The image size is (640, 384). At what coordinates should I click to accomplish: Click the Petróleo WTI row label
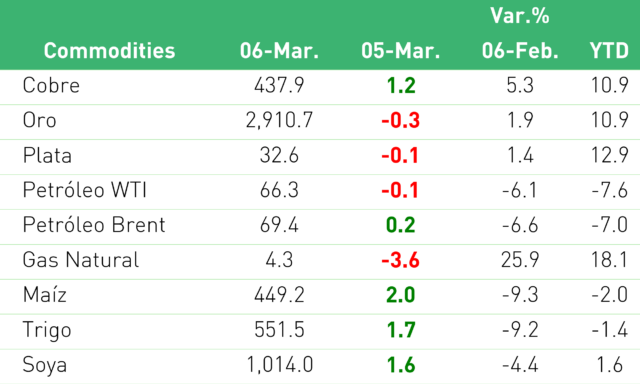84,190
